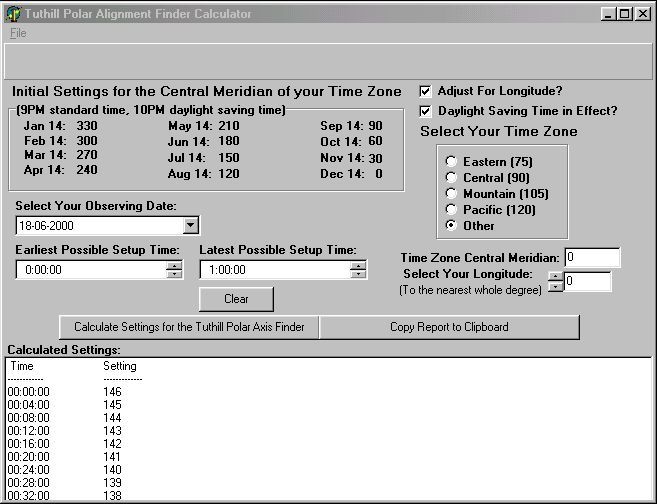Click the Tuthill app icon in title bar

tap(14, 14)
